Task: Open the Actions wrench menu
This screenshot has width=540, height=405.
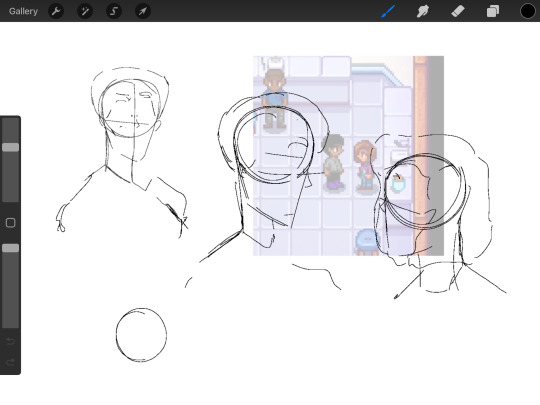Action: (x=56, y=11)
